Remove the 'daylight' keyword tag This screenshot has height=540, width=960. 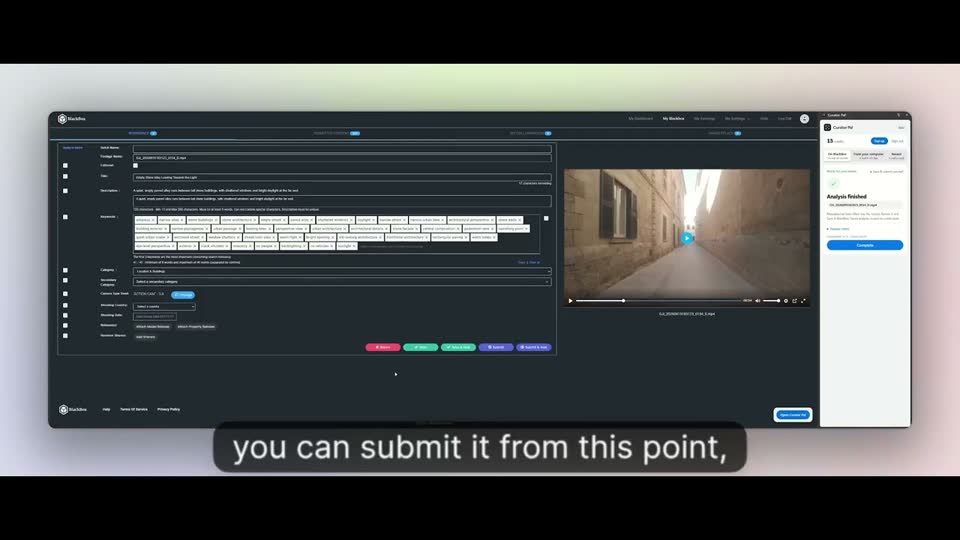373,220
